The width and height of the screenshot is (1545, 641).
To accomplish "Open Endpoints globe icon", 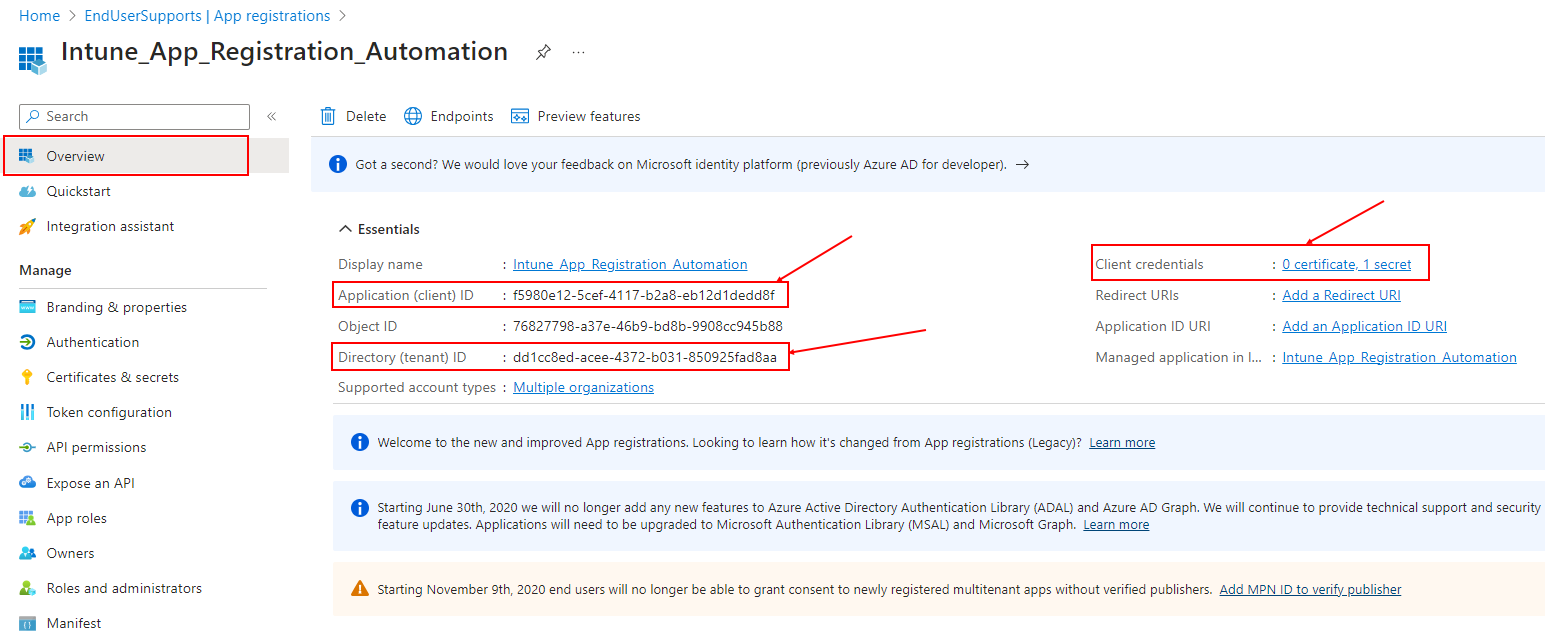I will coord(413,116).
